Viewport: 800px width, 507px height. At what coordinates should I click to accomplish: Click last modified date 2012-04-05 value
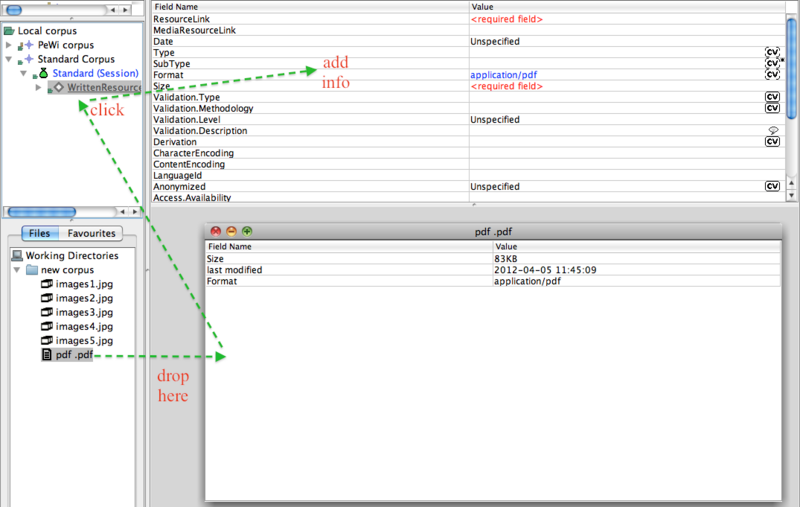[x=545, y=270]
